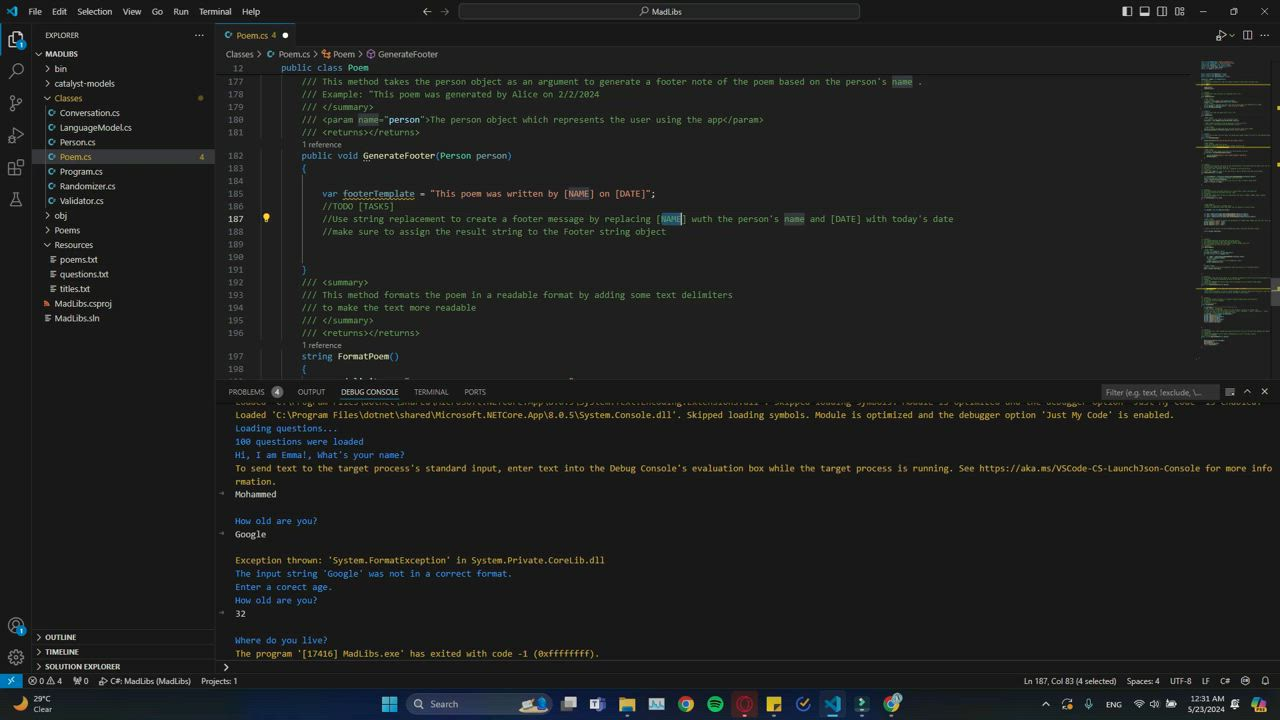
Task: Maximize the panel size with chevron
Action: click(x=1247, y=392)
